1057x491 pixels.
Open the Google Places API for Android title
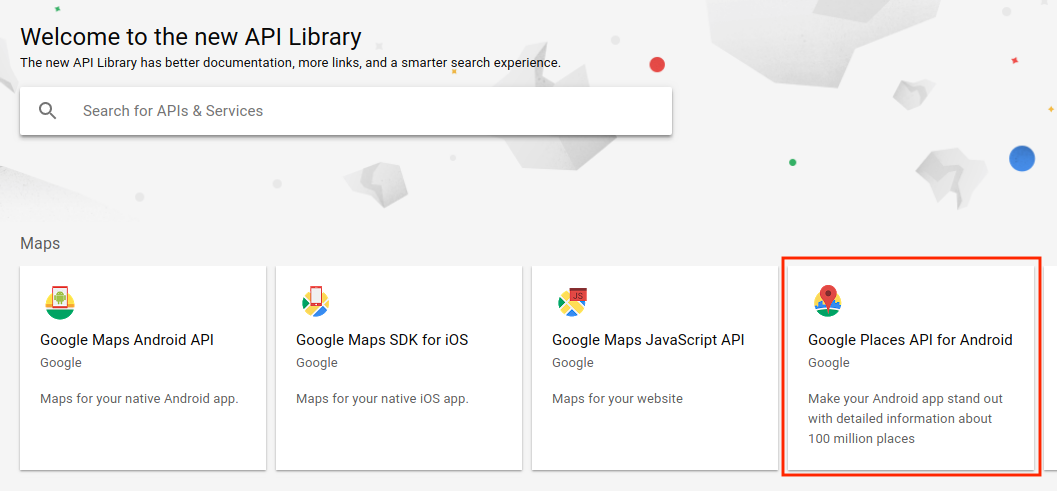click(910, 340)
